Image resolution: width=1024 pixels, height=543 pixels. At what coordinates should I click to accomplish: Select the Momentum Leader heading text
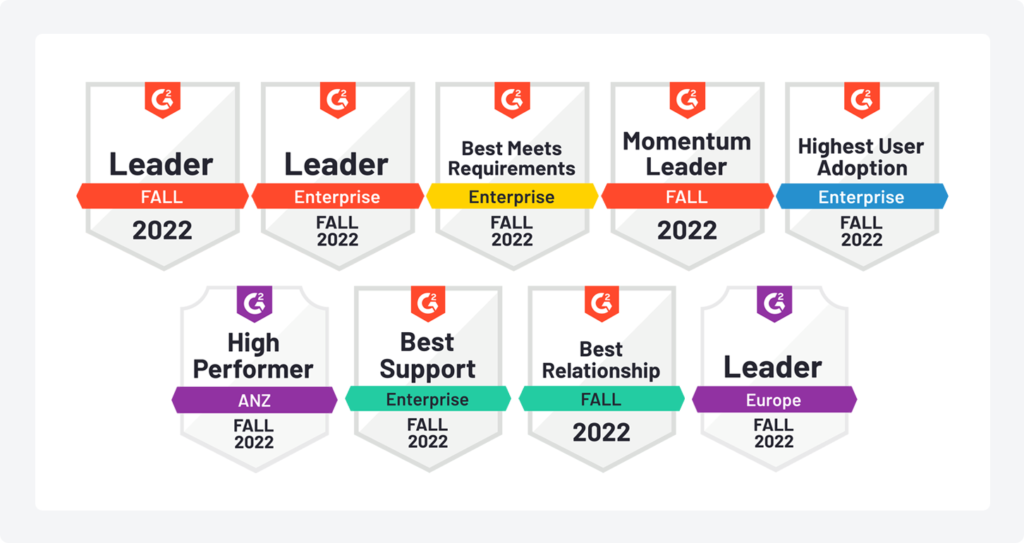pyautogui.click(x=687, y=154)
